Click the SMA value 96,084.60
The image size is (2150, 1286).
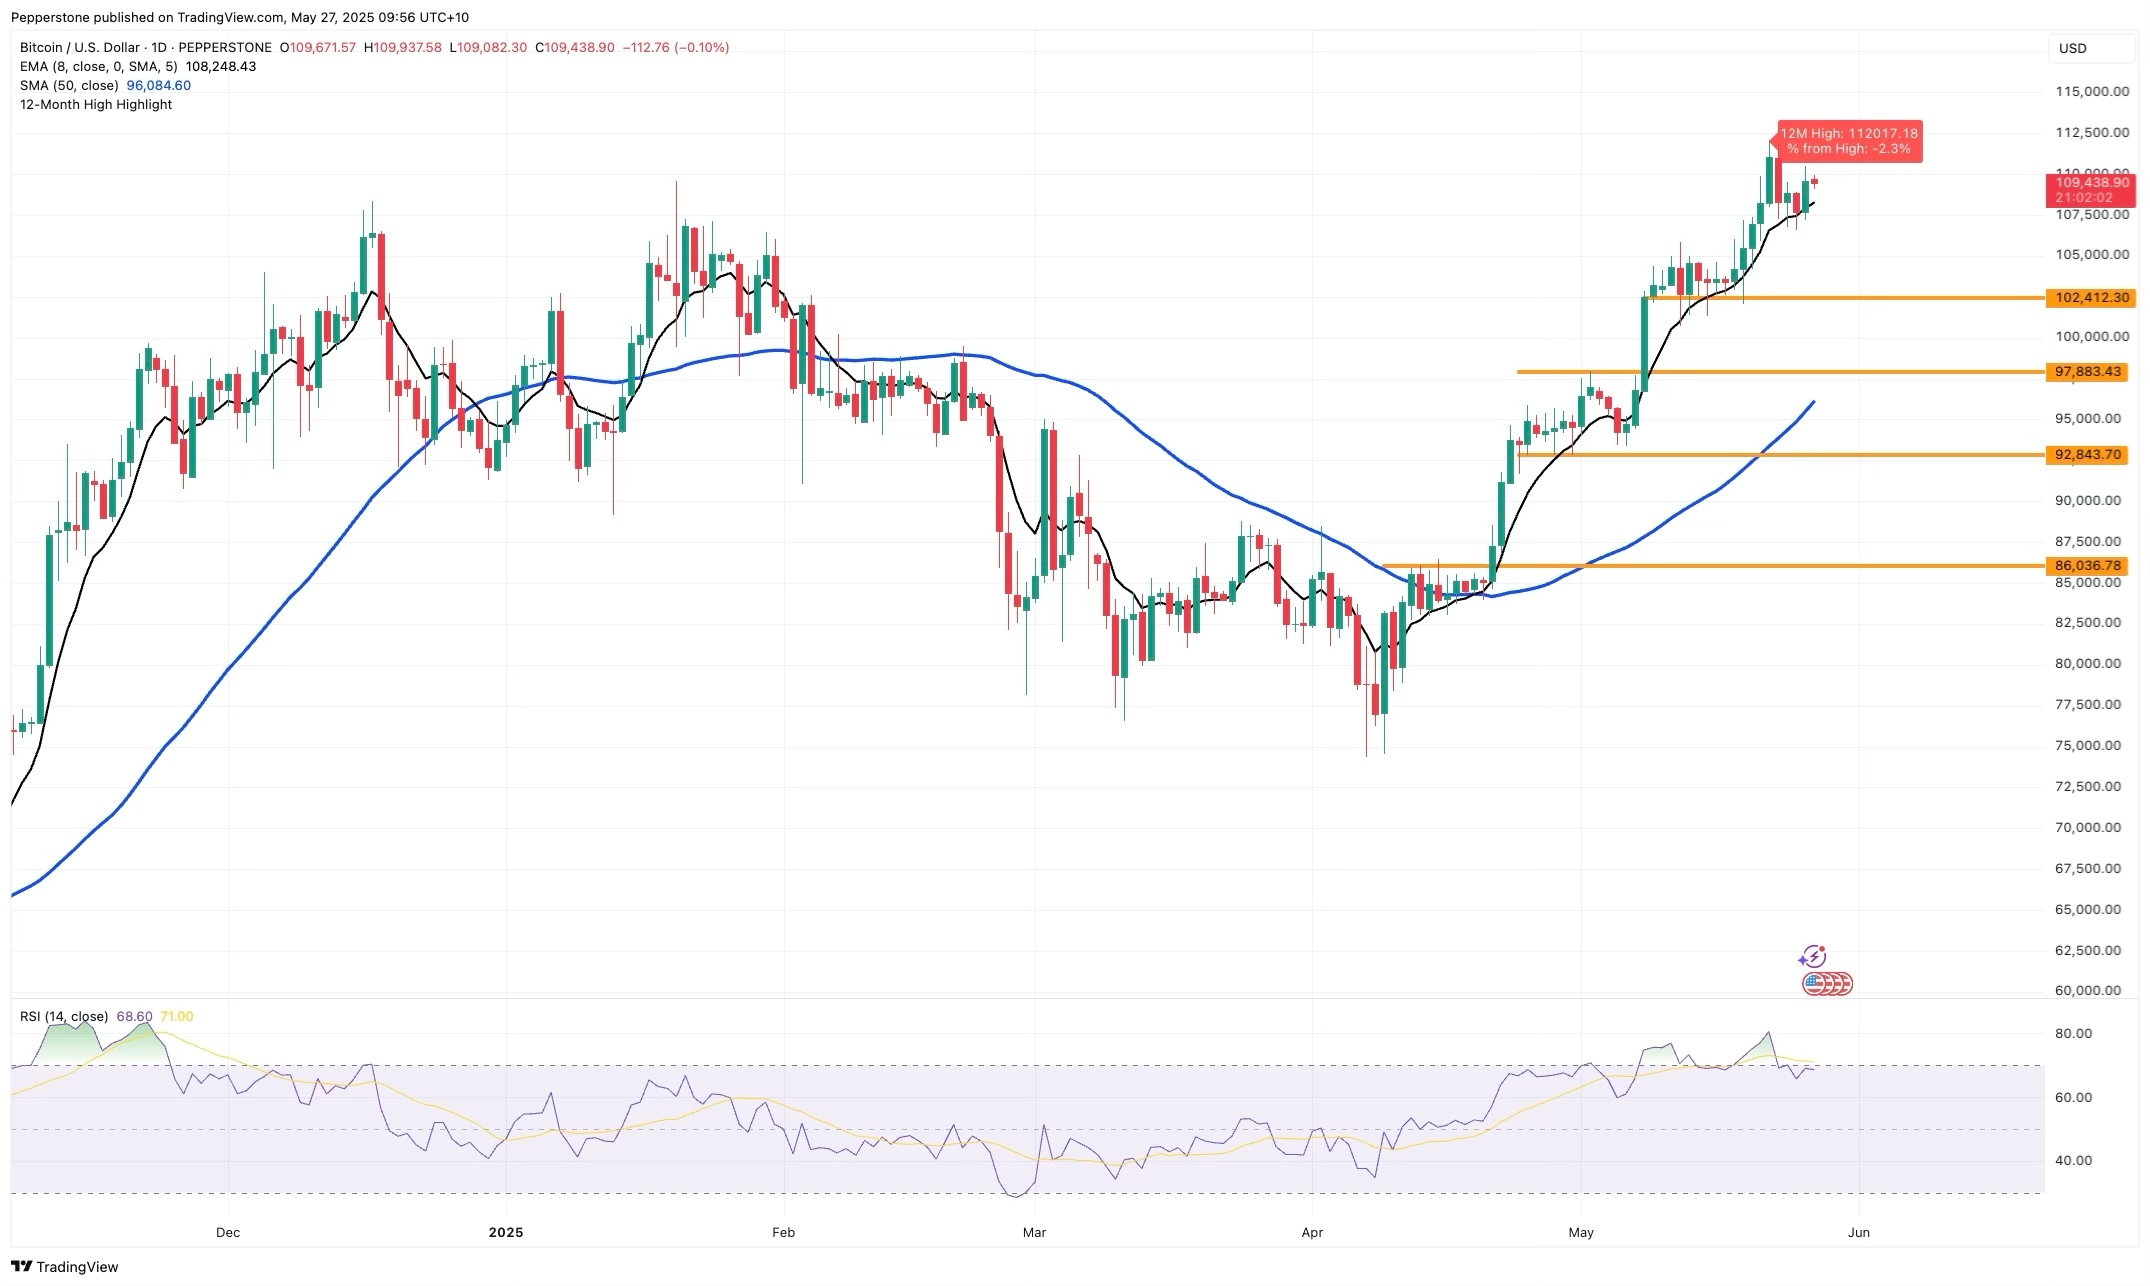(x=158, y=85)
